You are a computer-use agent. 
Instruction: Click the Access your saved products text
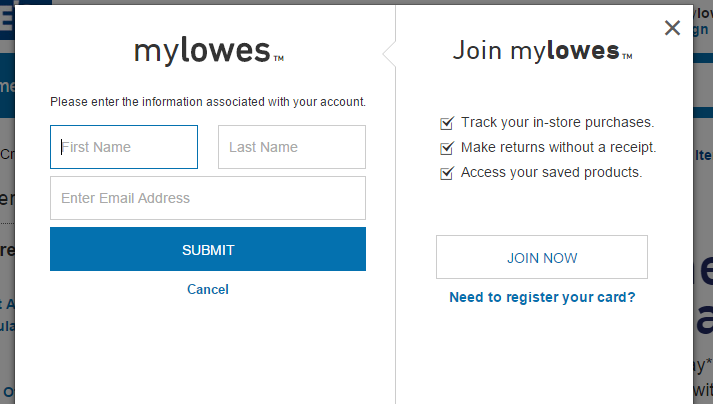(x=552, y=172)
